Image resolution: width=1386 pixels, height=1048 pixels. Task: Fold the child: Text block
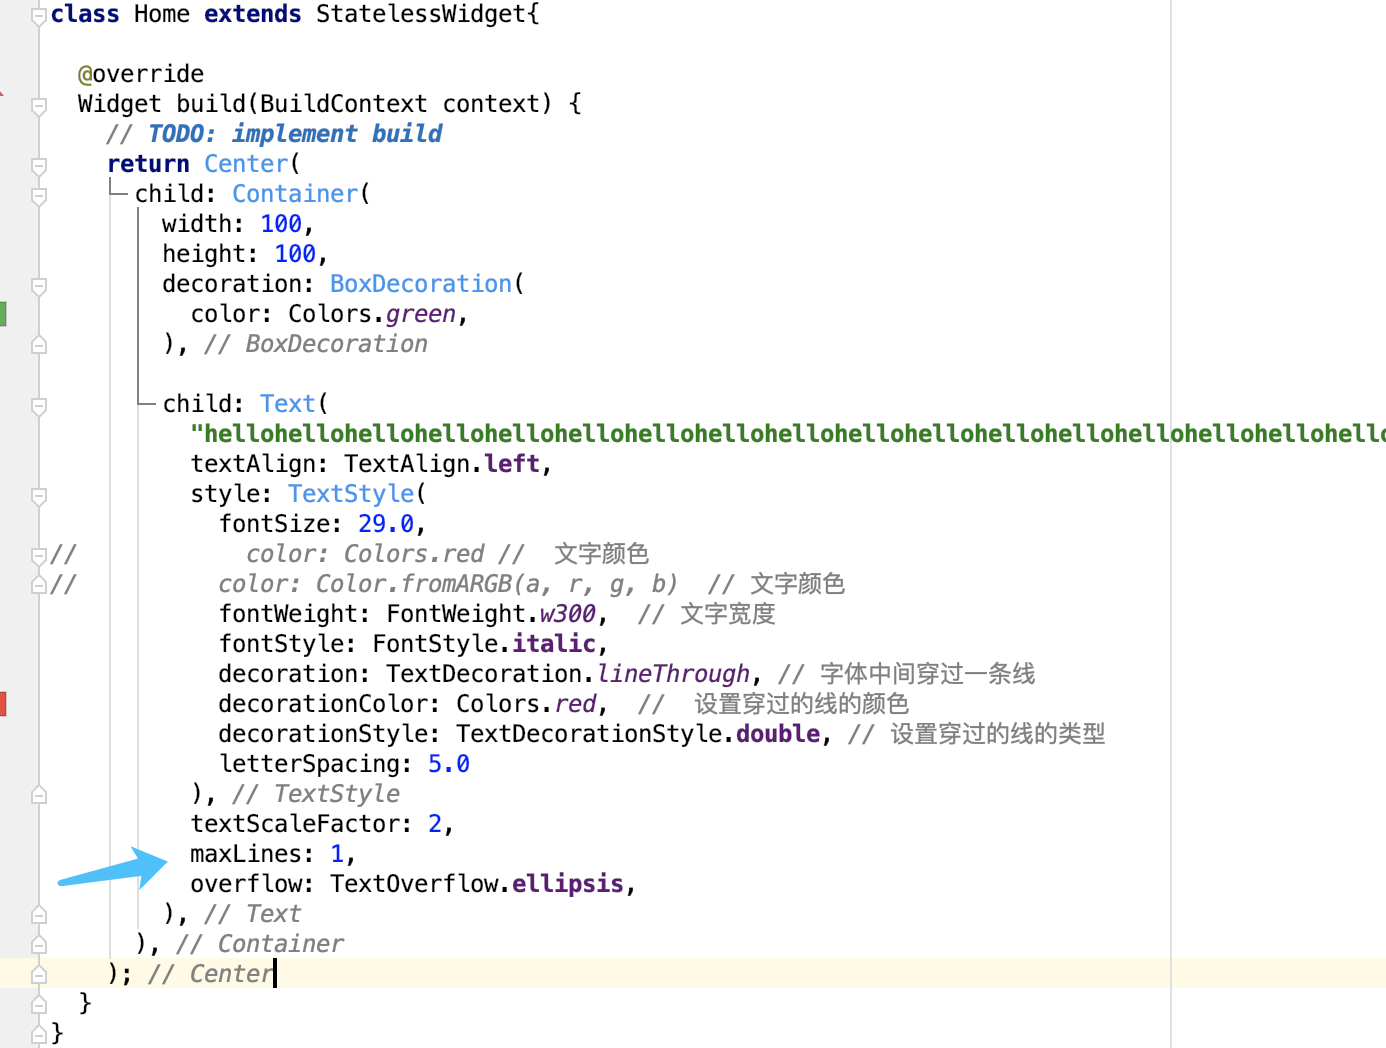click(x=39, y=406)
